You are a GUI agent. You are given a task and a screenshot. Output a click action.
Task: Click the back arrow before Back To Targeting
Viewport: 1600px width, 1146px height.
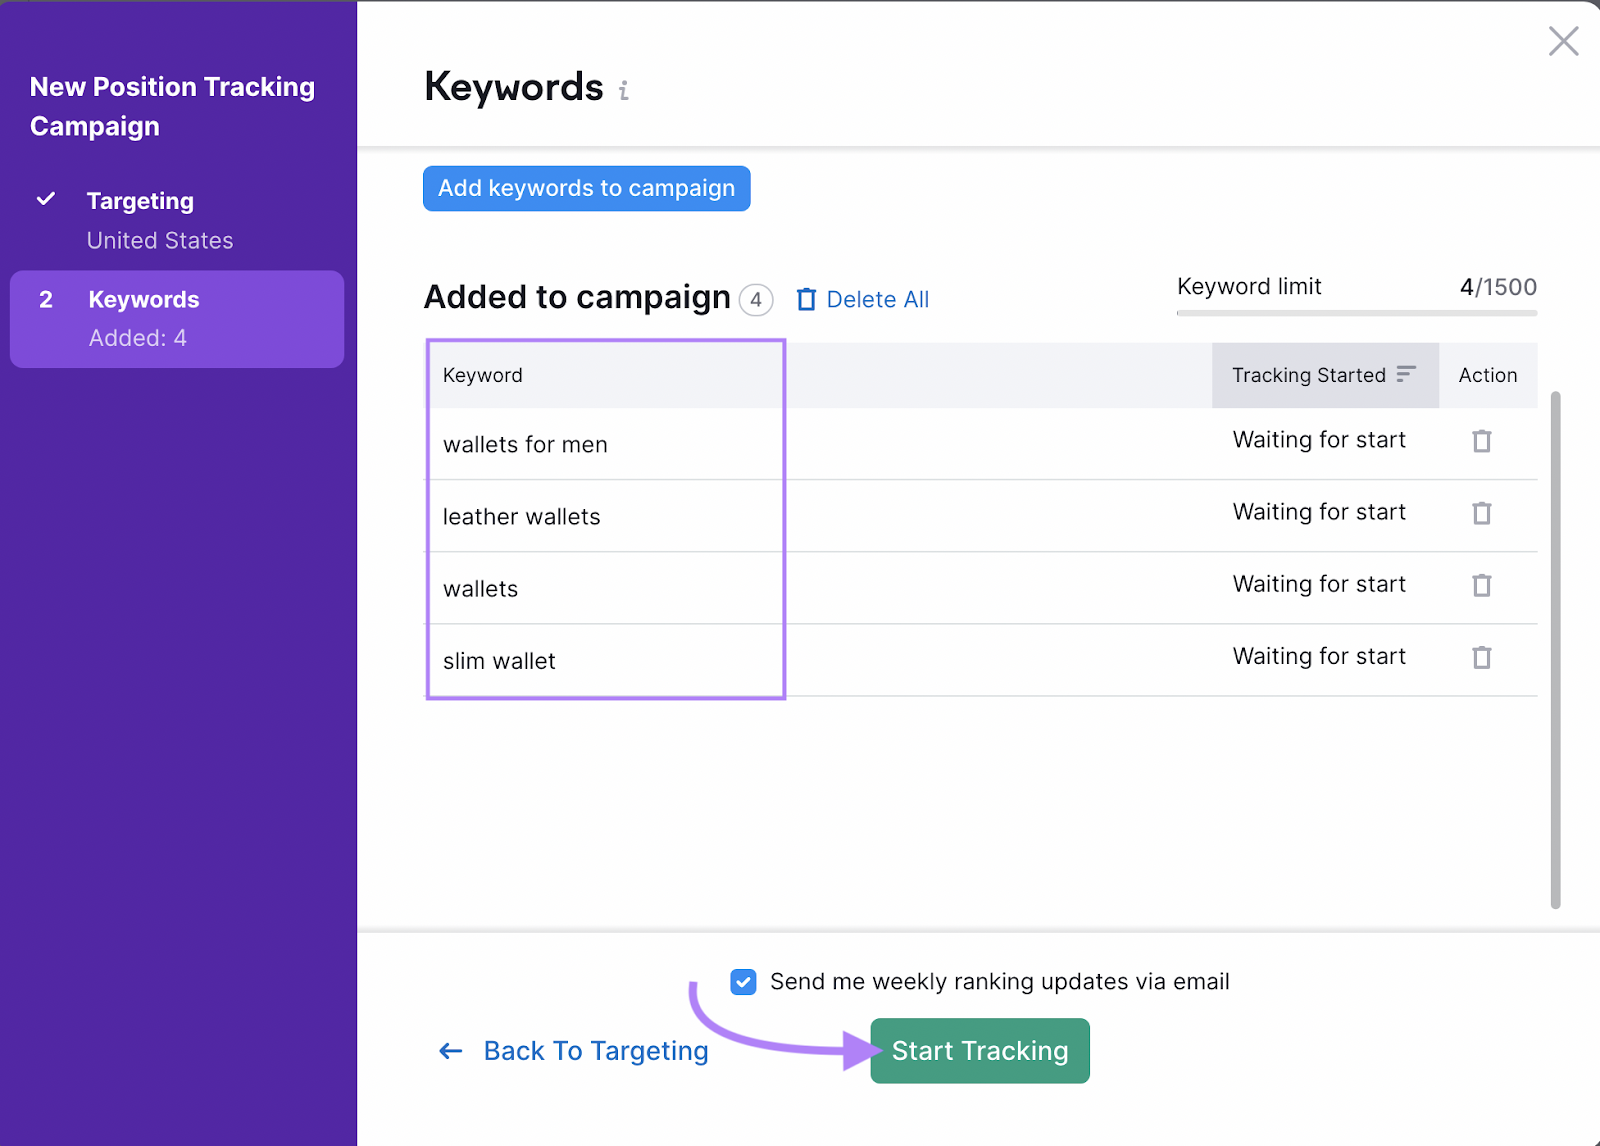tap(450, 1051)
